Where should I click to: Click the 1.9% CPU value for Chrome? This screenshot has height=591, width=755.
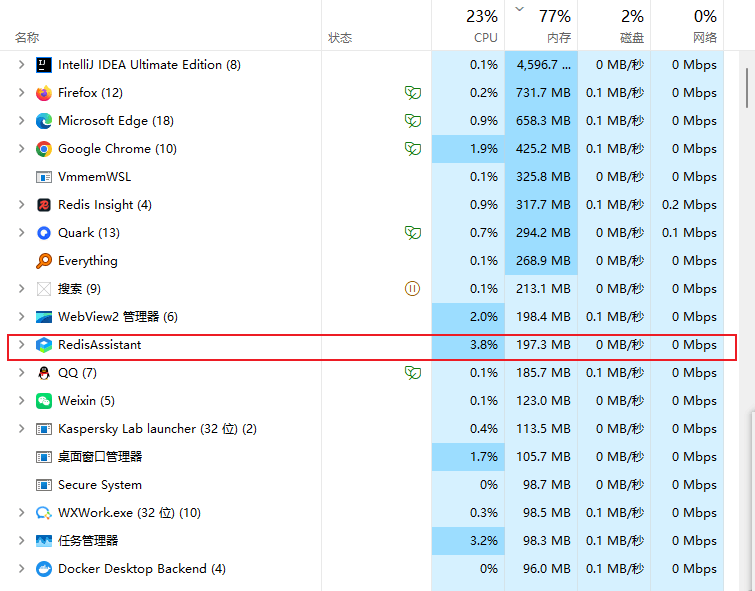click(484, 149)
